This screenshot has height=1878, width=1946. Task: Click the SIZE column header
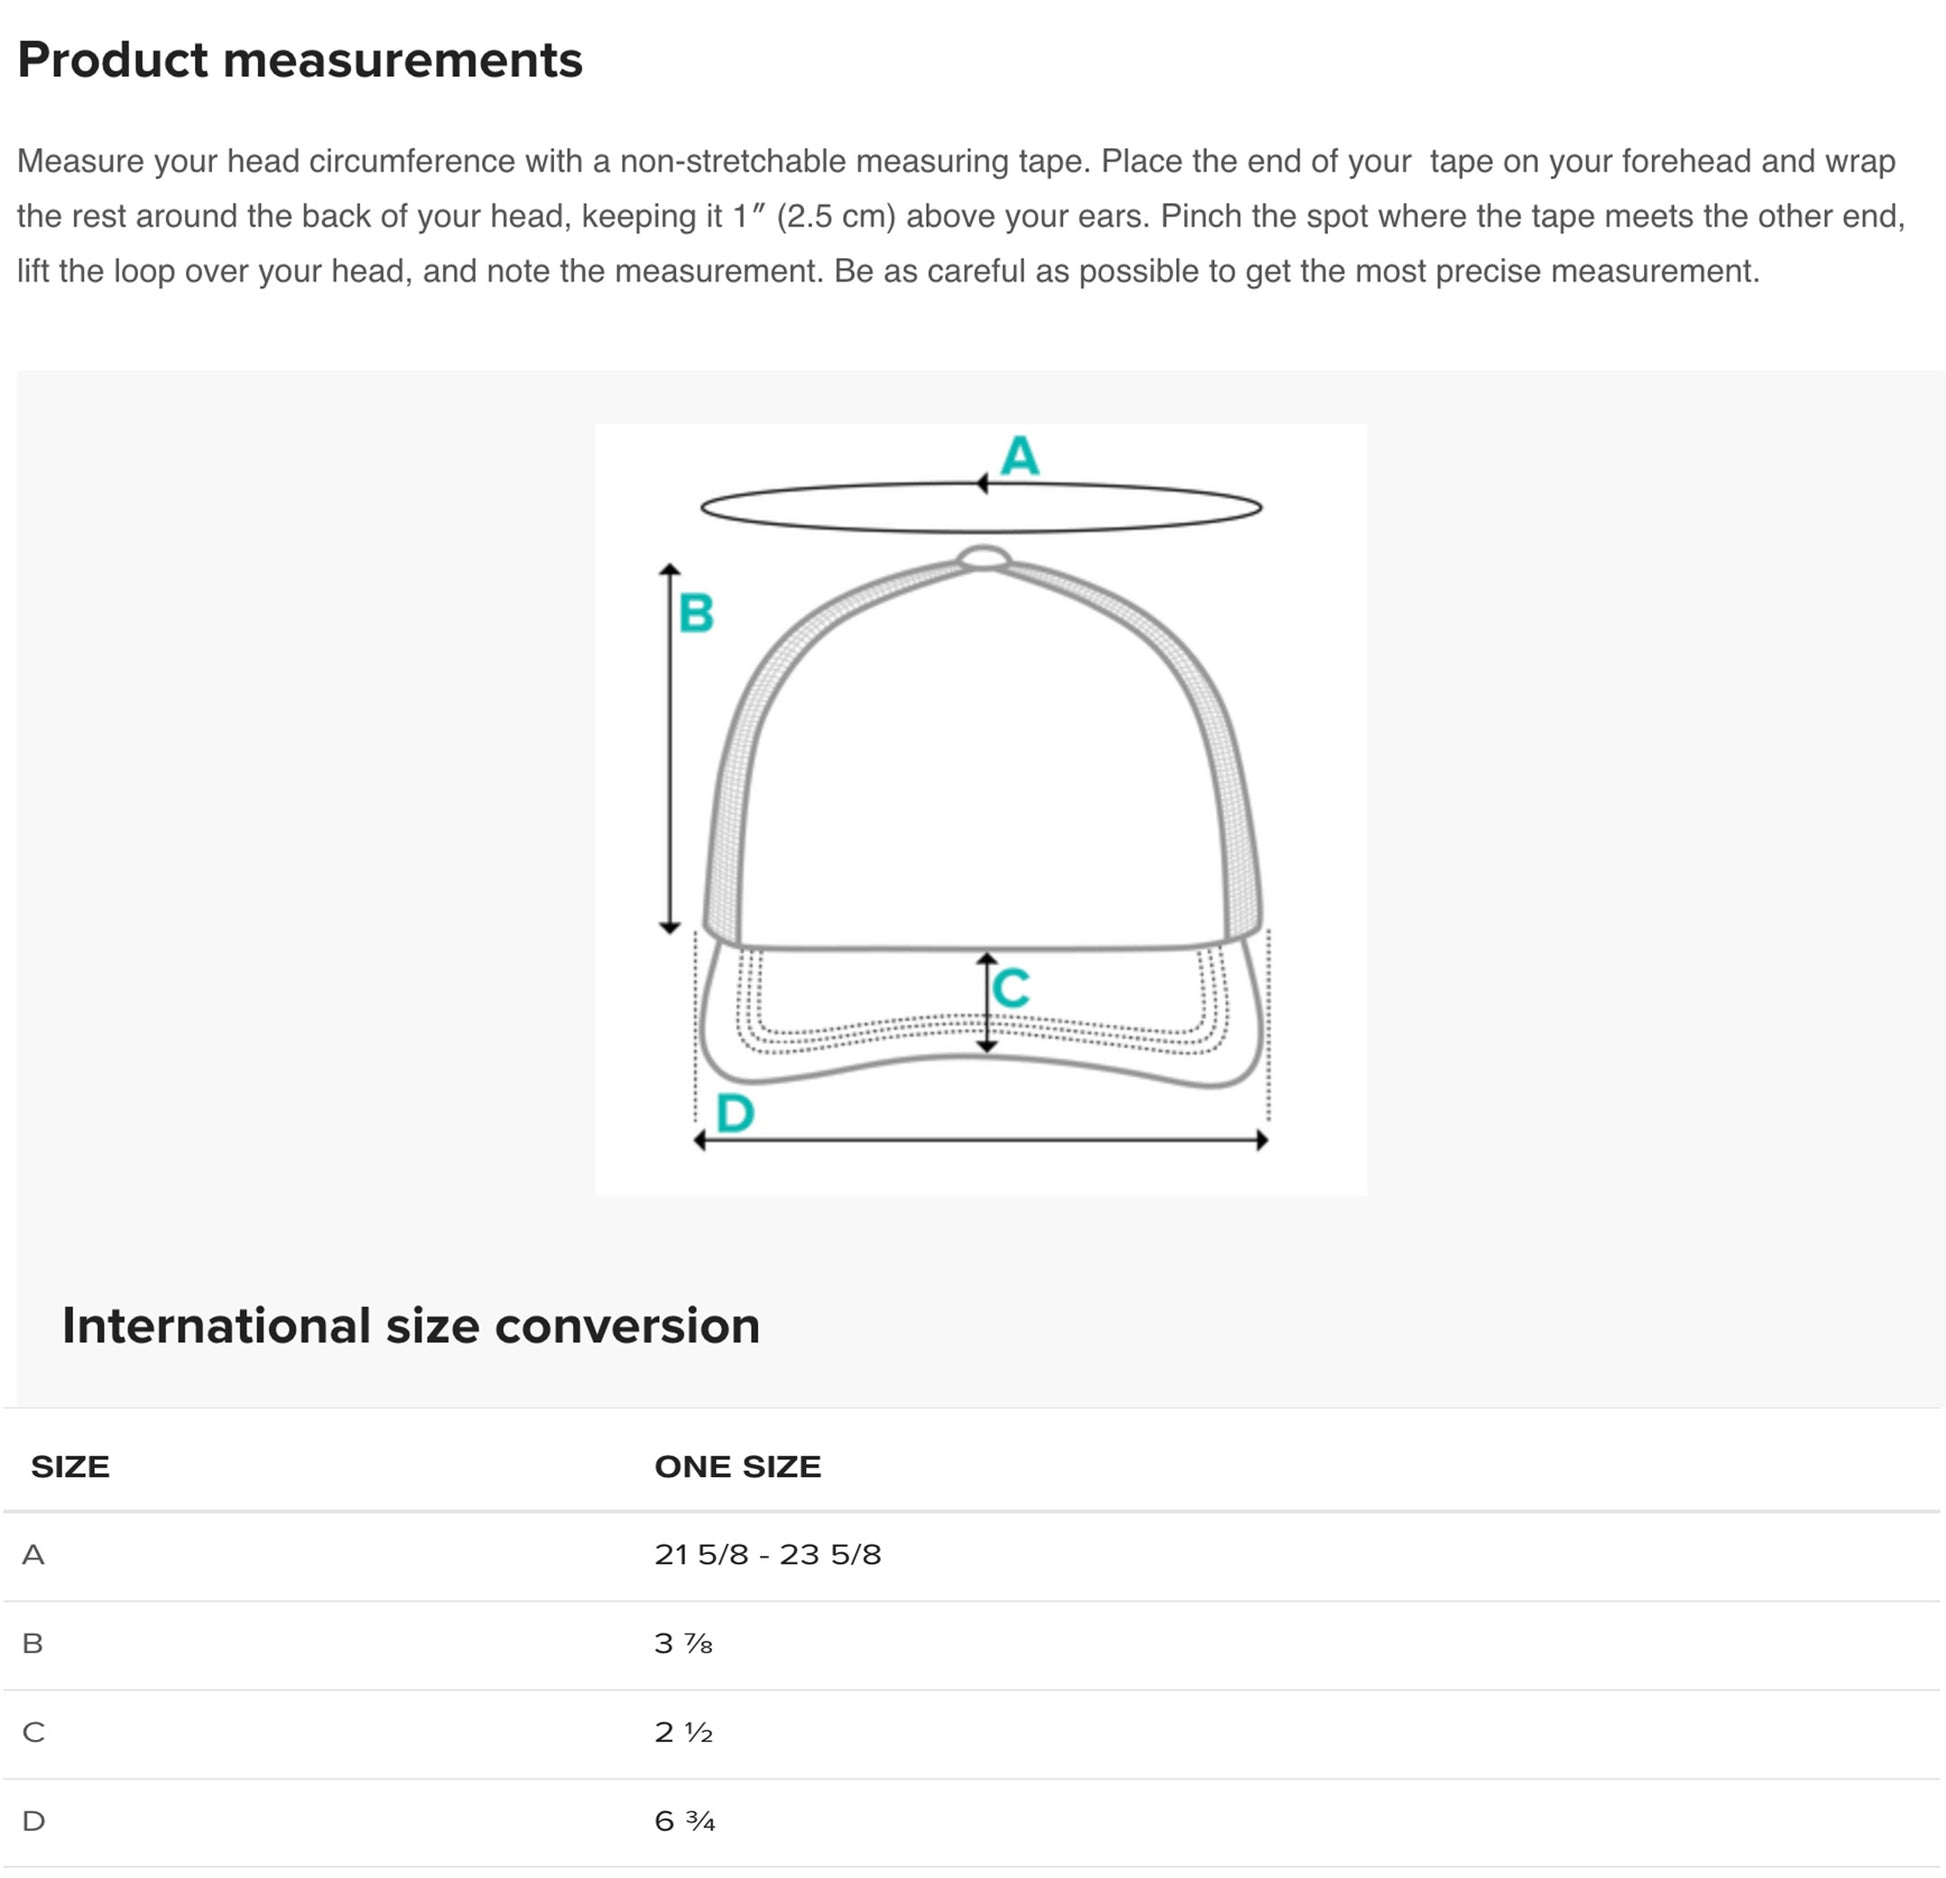coord(70,1467)
